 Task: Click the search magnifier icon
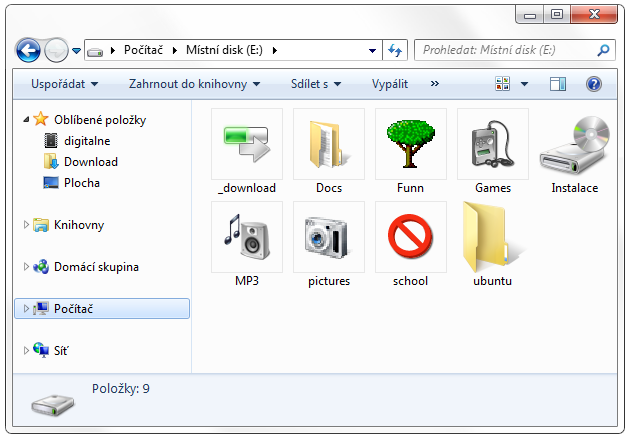pos(603,50)
